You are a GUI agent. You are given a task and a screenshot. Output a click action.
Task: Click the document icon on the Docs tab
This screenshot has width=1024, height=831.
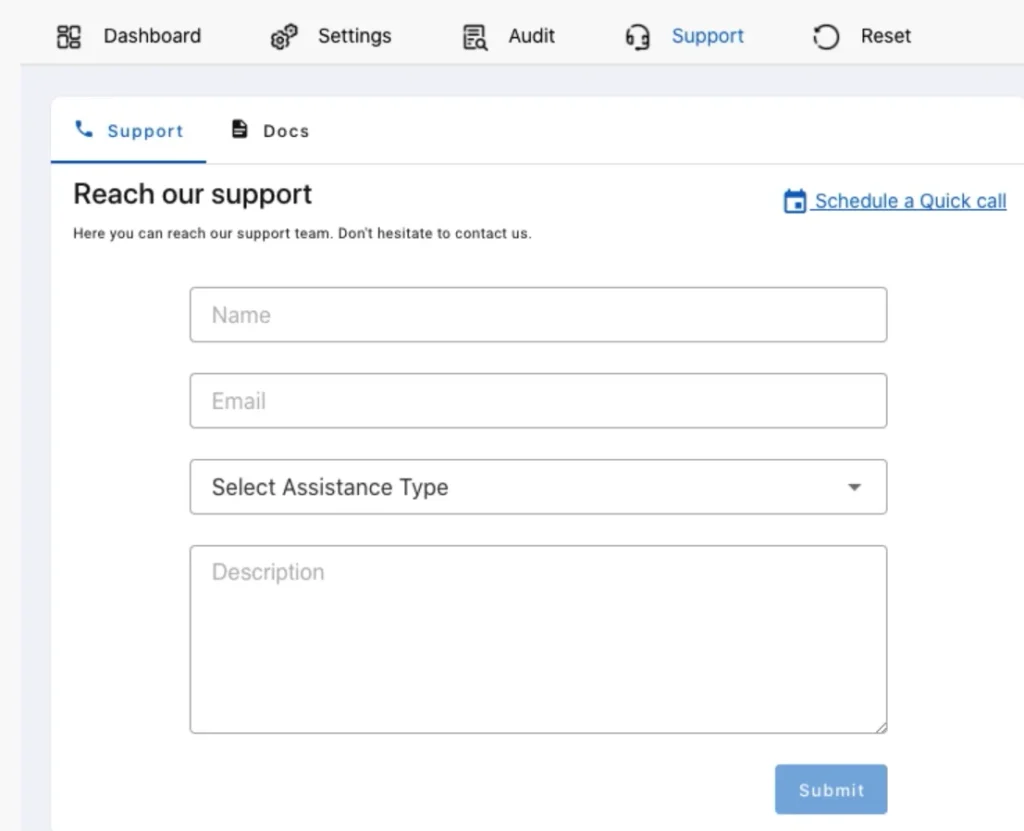[x=239, y=129]
